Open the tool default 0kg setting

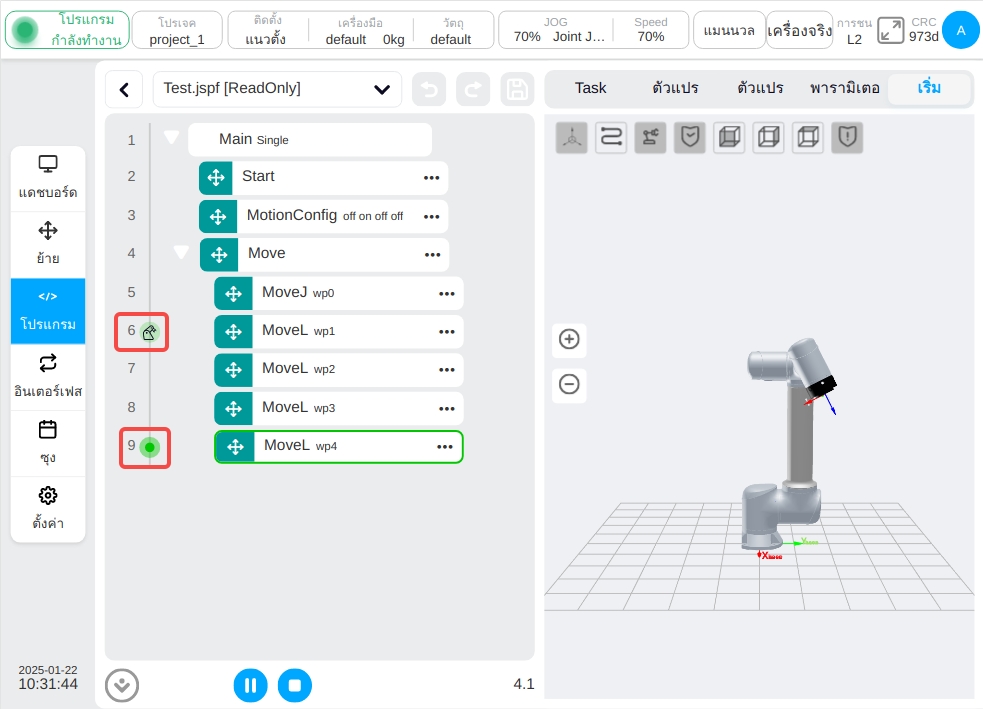pos(364,30)
